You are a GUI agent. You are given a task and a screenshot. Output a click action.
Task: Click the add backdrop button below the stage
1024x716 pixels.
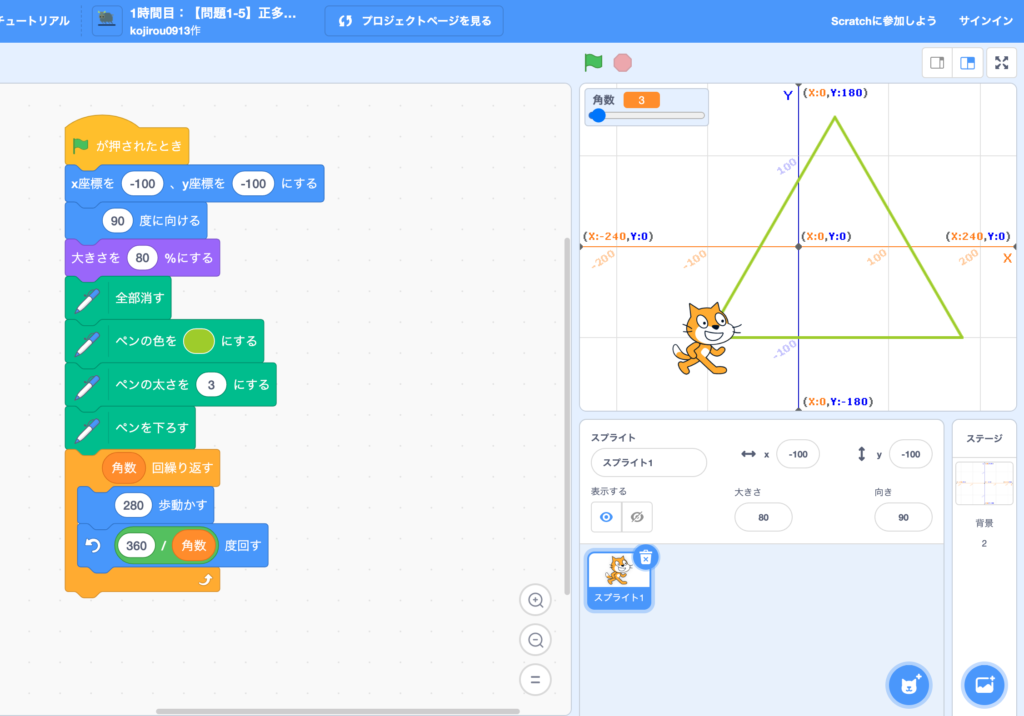tap(984, 685)
